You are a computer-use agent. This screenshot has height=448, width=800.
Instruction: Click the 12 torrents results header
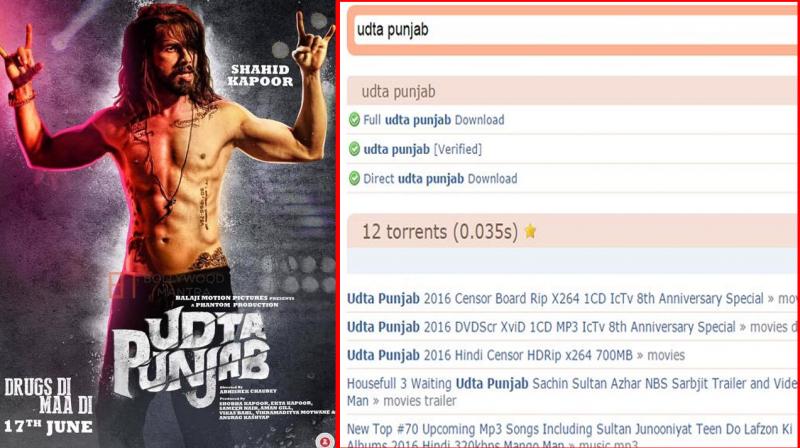[572, 231]
